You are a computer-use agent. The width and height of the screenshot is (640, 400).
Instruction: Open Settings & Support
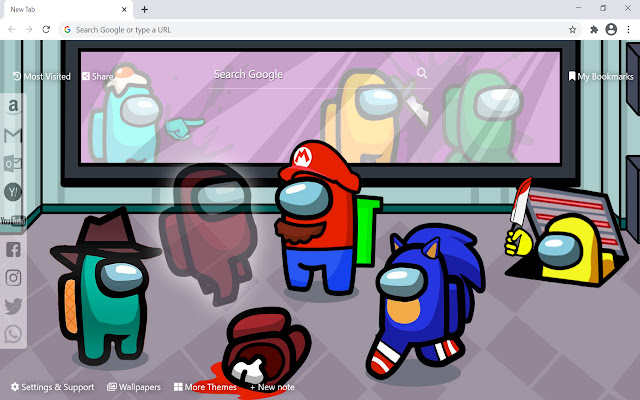[52, 387]
